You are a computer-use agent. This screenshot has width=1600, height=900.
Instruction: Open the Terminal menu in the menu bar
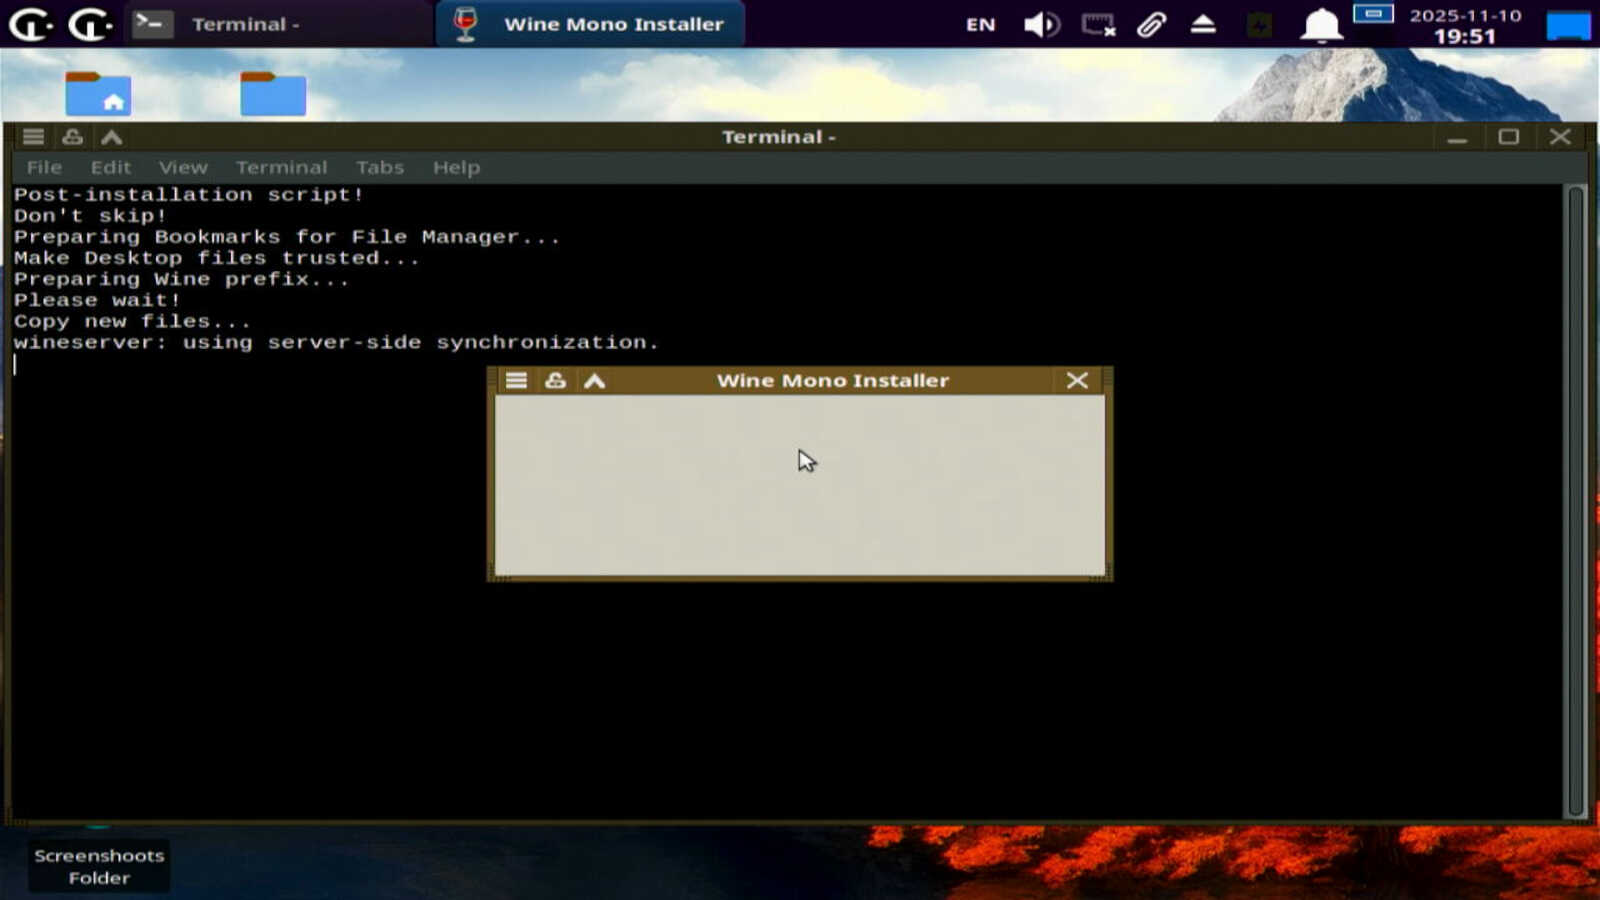tap(282, 167)
